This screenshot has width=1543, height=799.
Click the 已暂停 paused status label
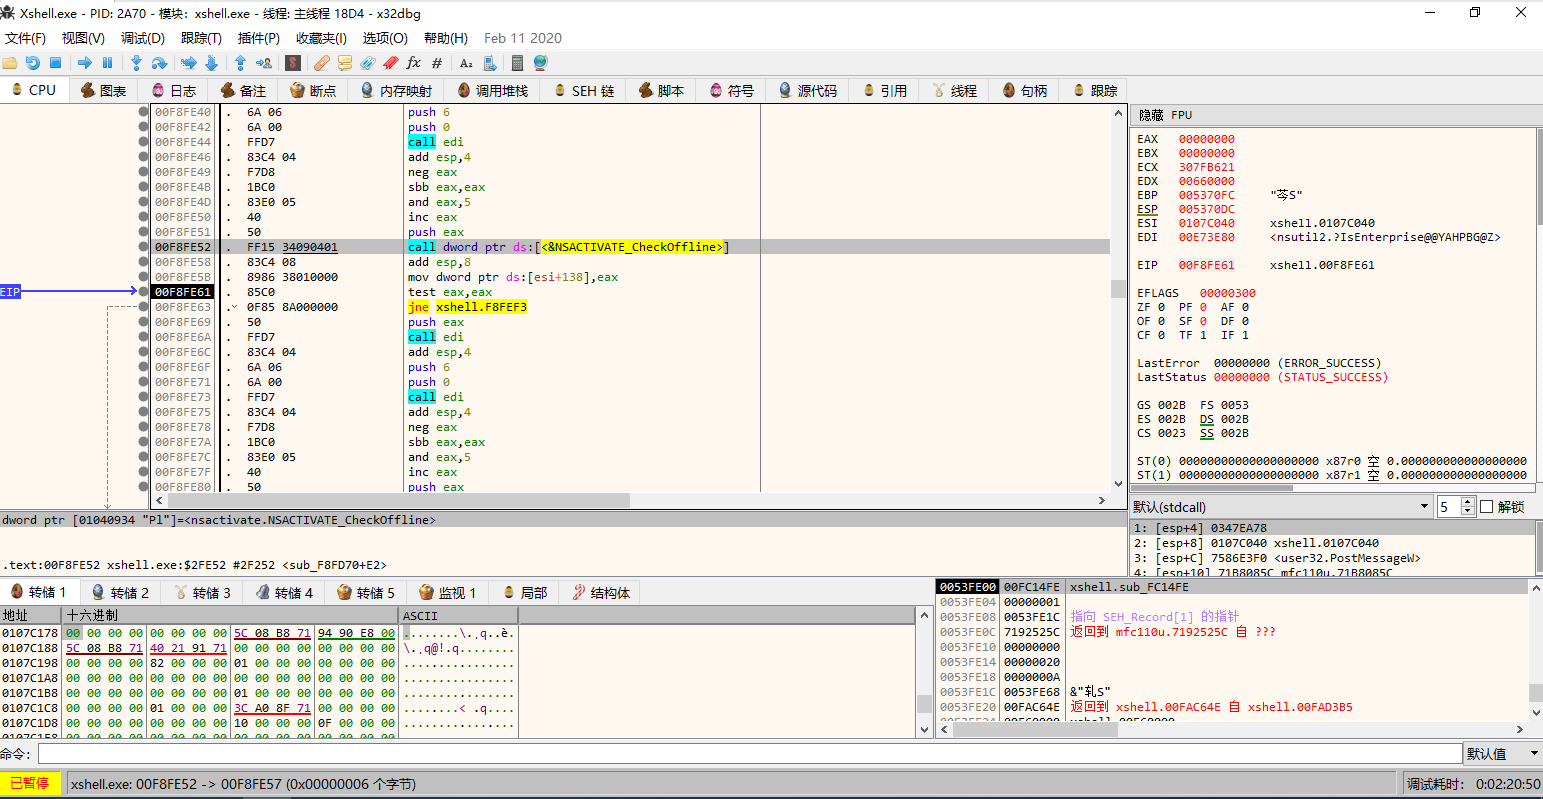click(x=30, y=784)
